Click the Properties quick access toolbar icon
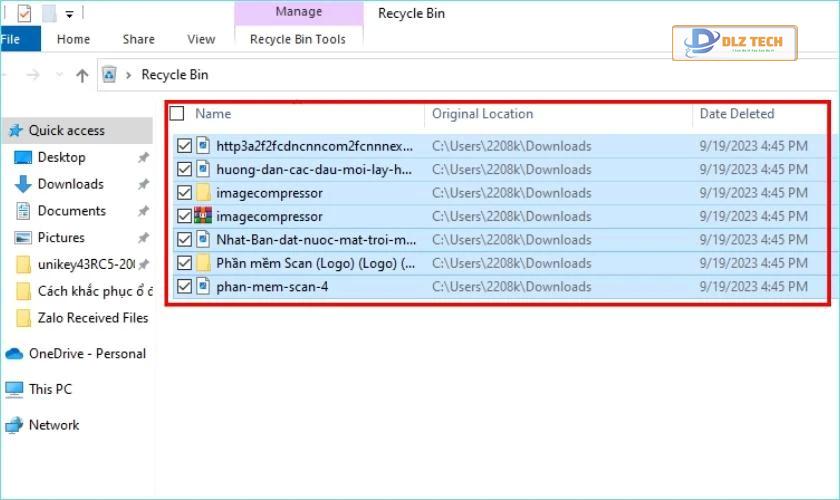This screenshot has height=500, width=840. pyautogui.click(x=24, y=13)
